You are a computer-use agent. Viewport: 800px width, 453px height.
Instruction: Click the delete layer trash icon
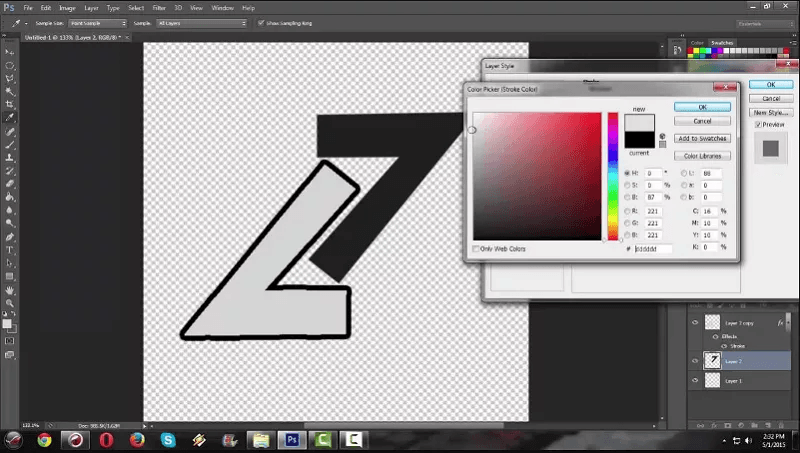pos(781,425)
